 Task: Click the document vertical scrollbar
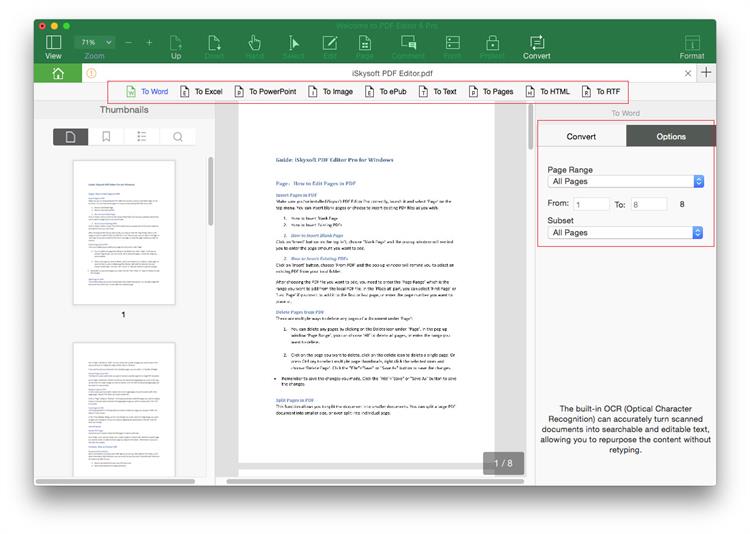[530, 127]
